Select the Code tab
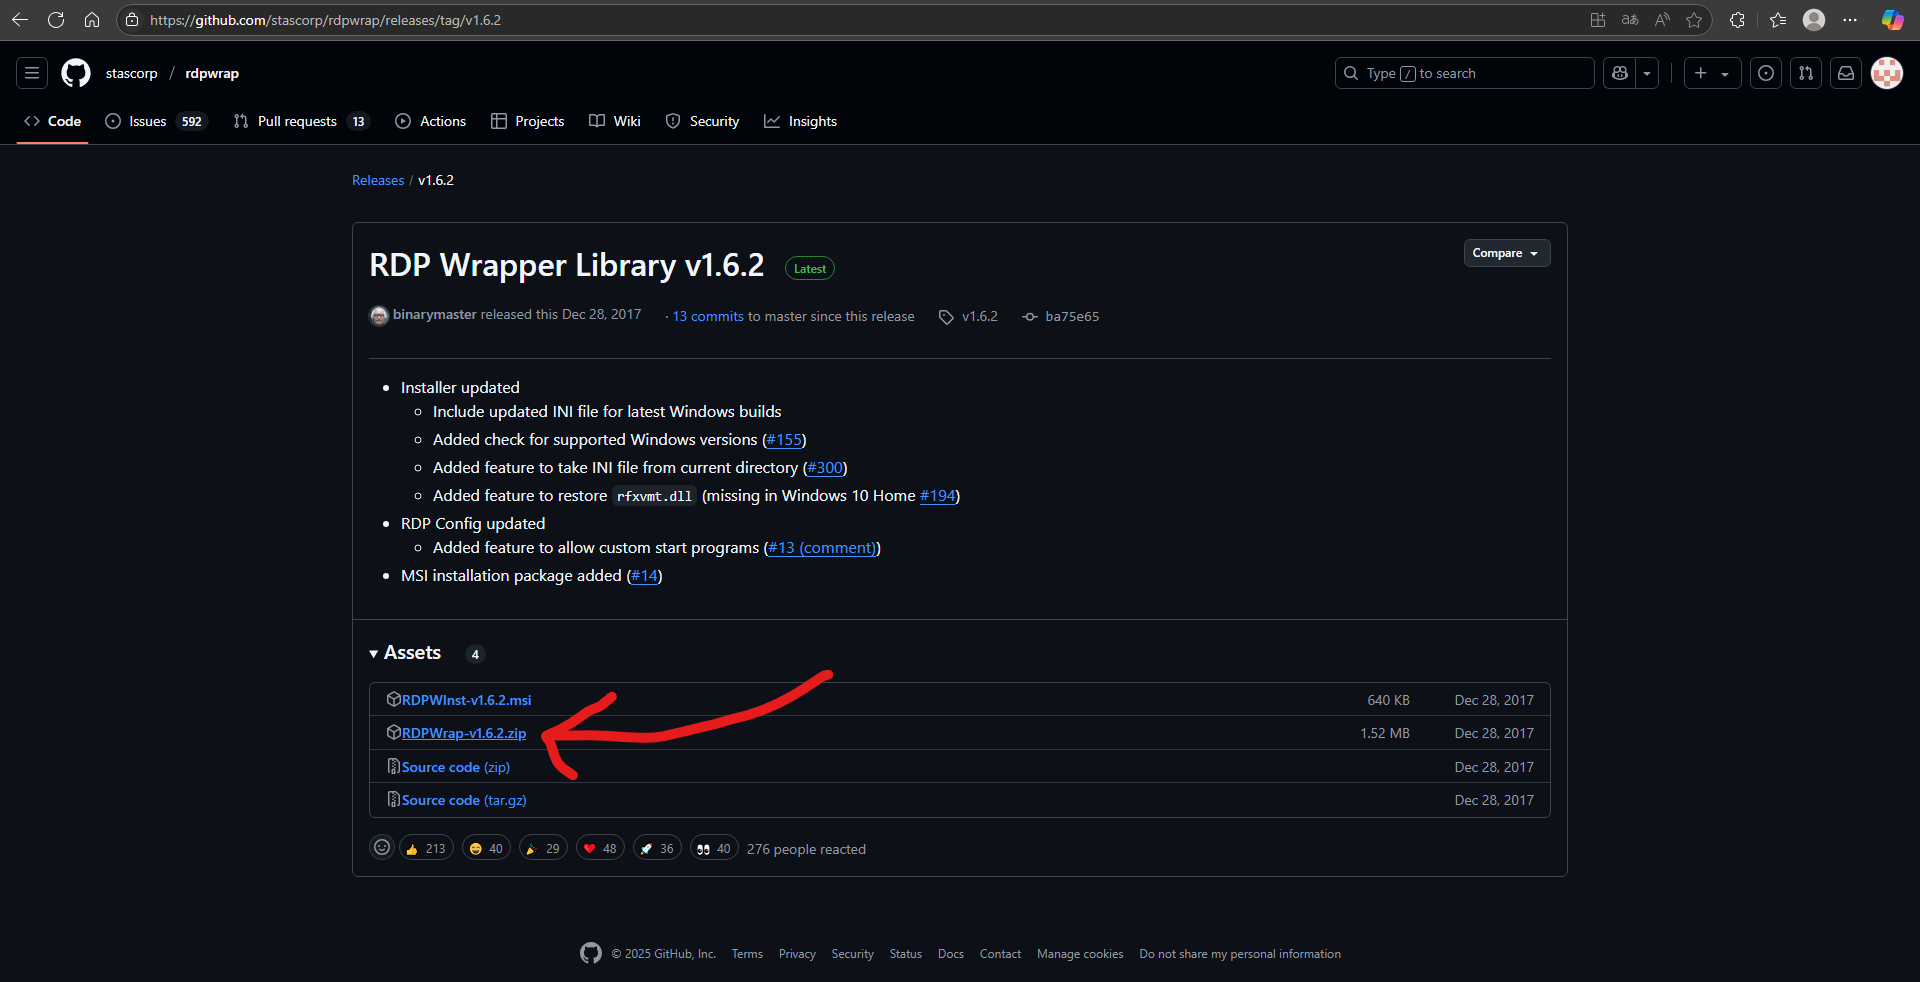 [x=52, y=121]
